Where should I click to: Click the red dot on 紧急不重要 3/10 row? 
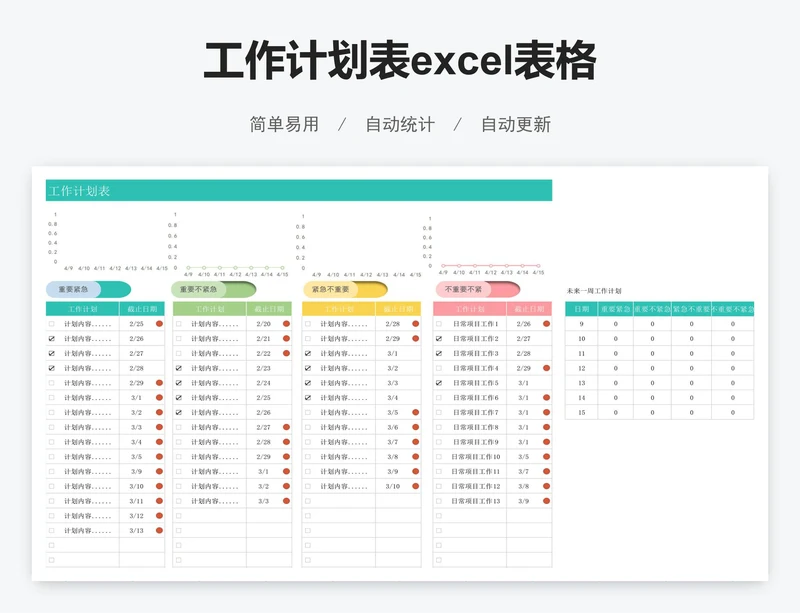(x=415, y=486)
